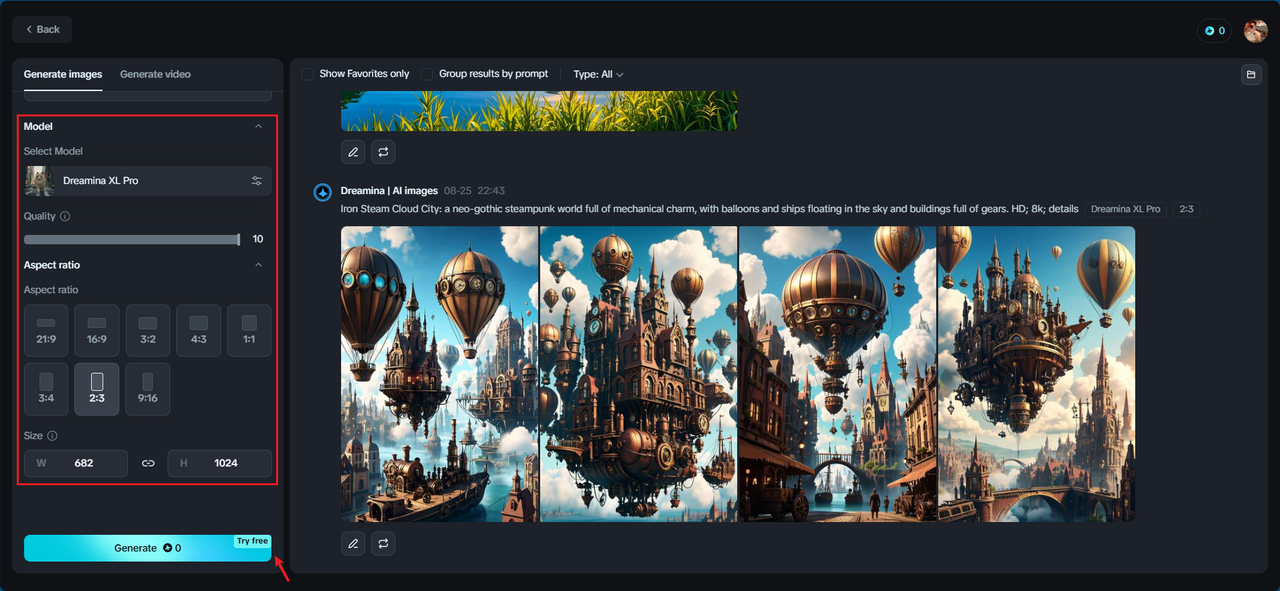Show the Quality info tooltip icon
Image resolution: width=1280 pixels, height=591 pixels.
(x=65, y=216)
